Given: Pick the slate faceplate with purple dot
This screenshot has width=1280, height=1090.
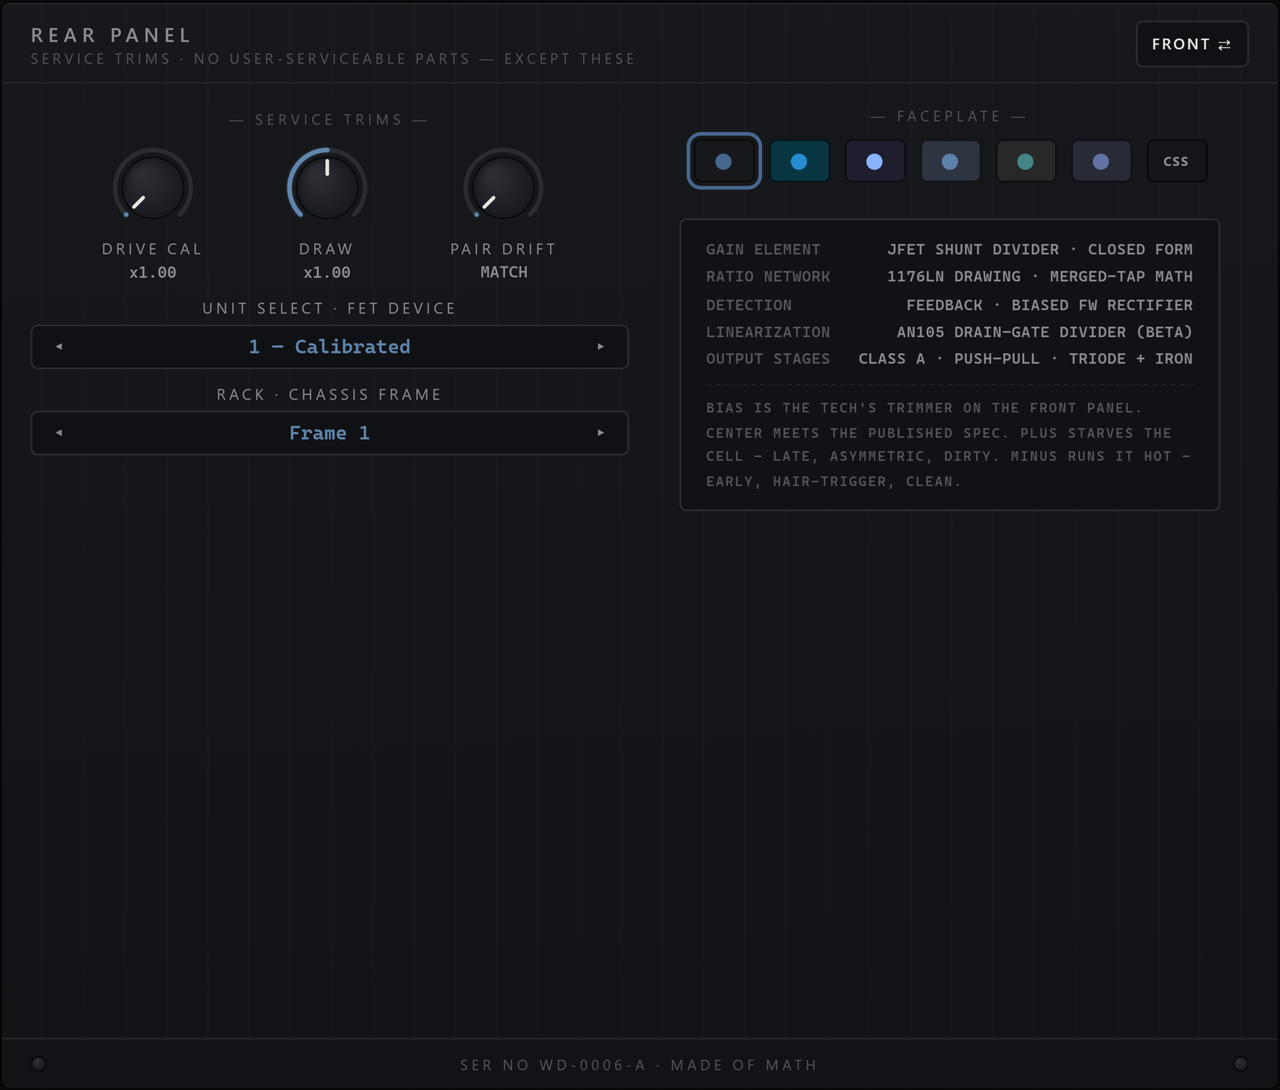Looking at the screenshot, I should pos(1101,161).
